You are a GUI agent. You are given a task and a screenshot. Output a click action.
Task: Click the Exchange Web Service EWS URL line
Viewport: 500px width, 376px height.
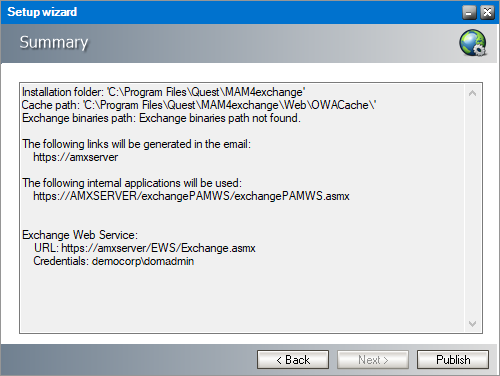pyautogui.click(x=145, y=248)
